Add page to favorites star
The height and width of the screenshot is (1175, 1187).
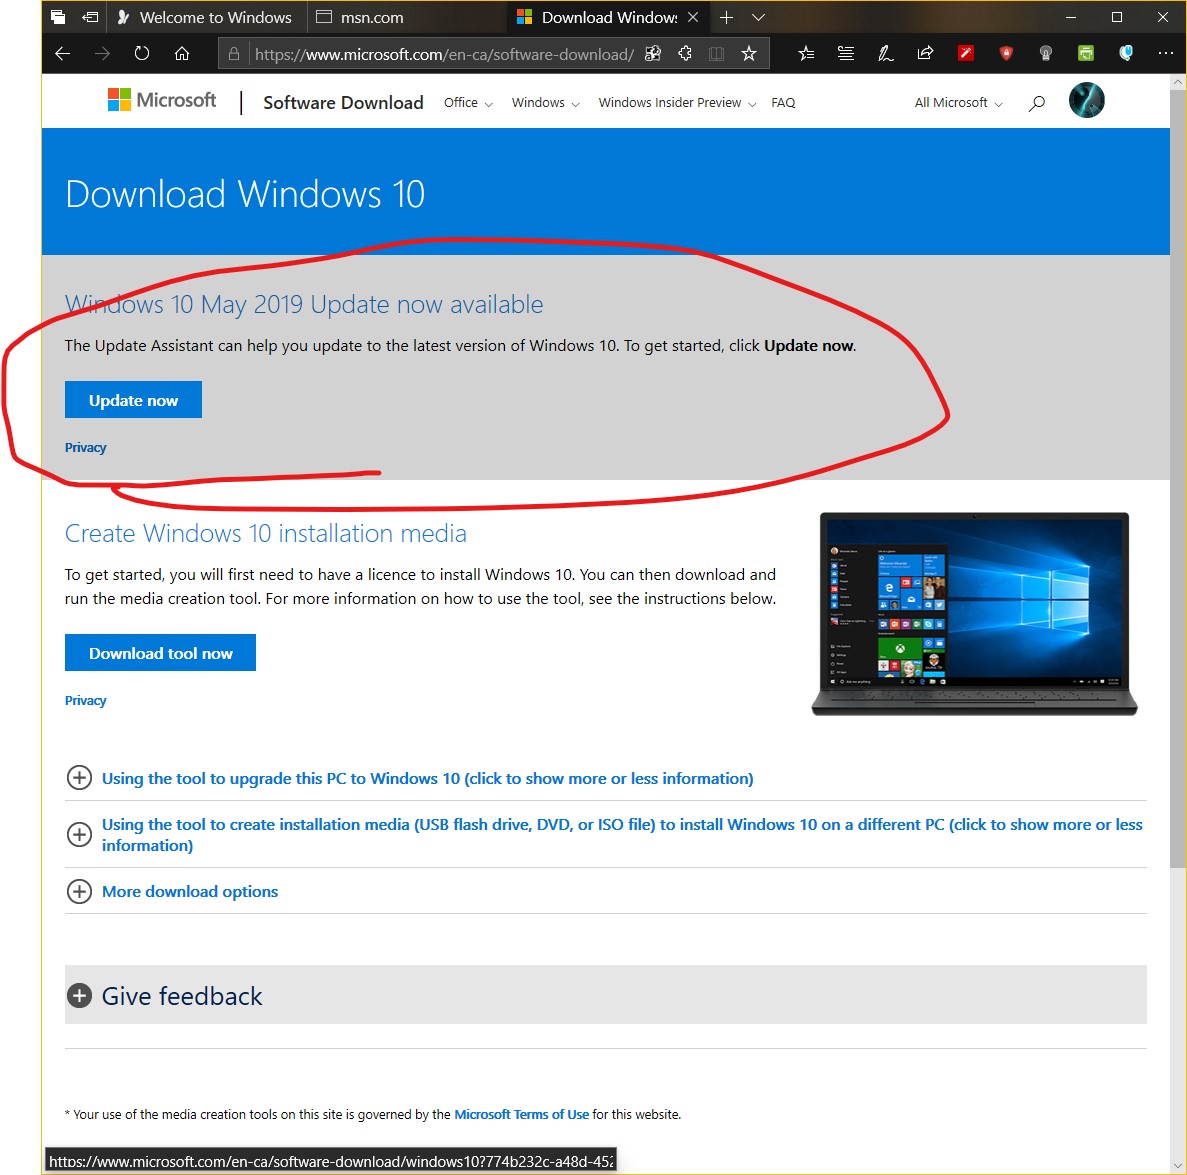click(749, 54)
